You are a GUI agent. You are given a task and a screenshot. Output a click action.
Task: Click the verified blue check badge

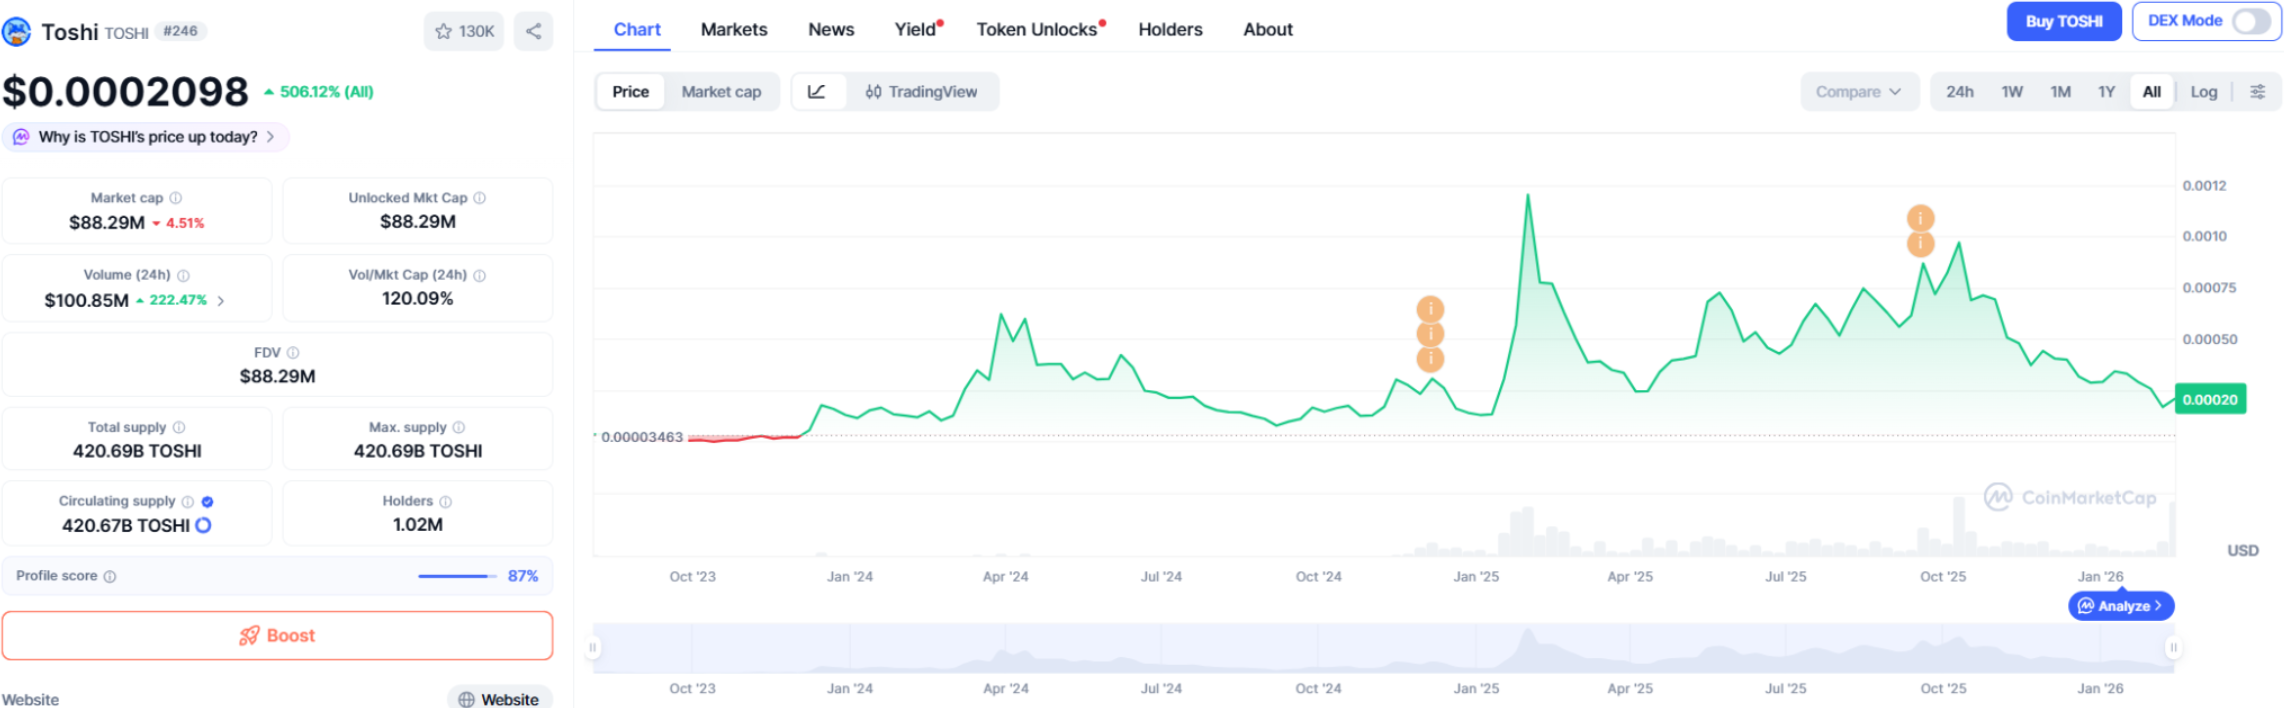[207, 501]
